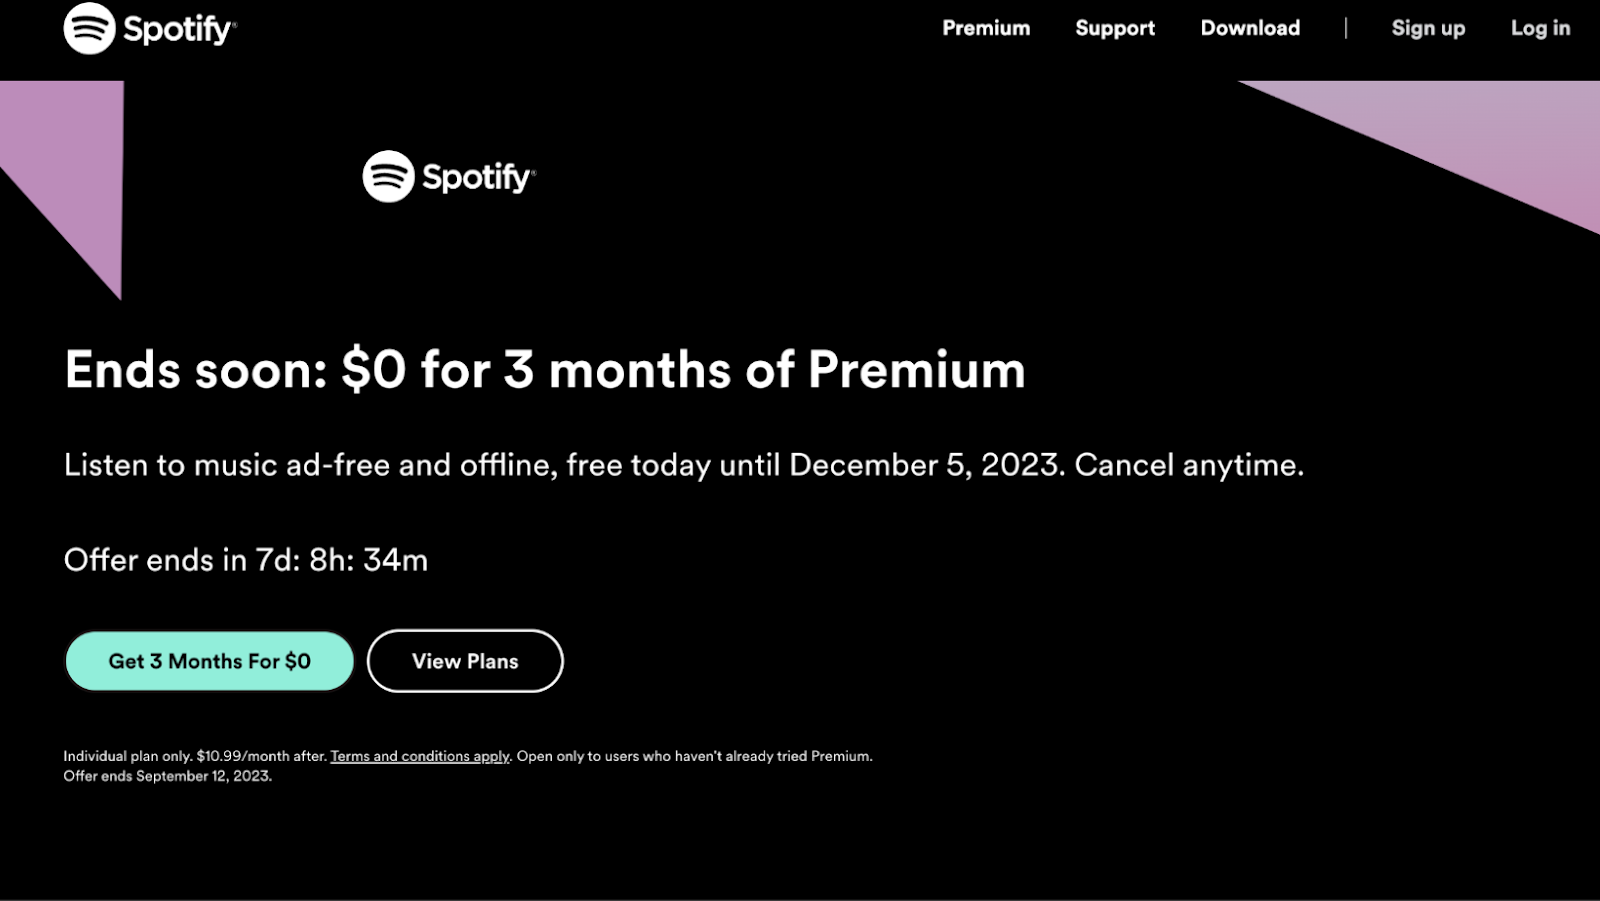The height and width of the screenshot is (901, 1600).
Task: Click the Spotify wordmark next to the center logo
Action: click(478, 176)
